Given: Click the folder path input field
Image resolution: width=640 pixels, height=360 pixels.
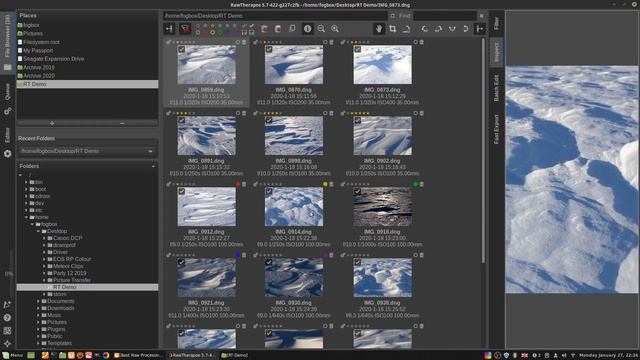Looking at the screenshot, I should tap(275, 16).
